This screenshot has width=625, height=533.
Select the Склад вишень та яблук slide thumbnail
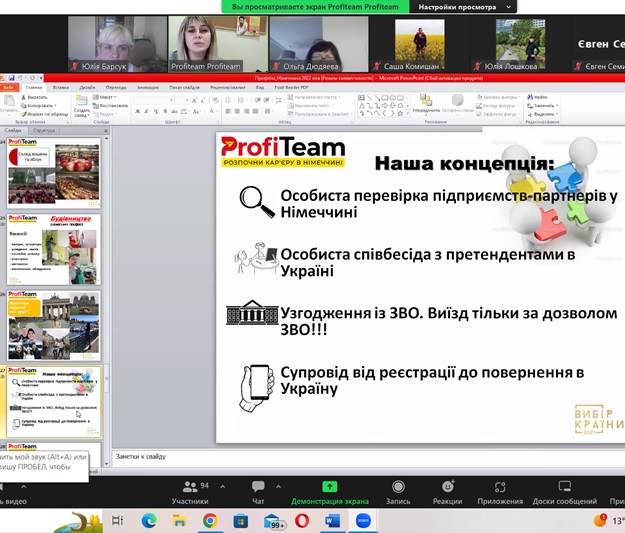[x=53, y=173]
